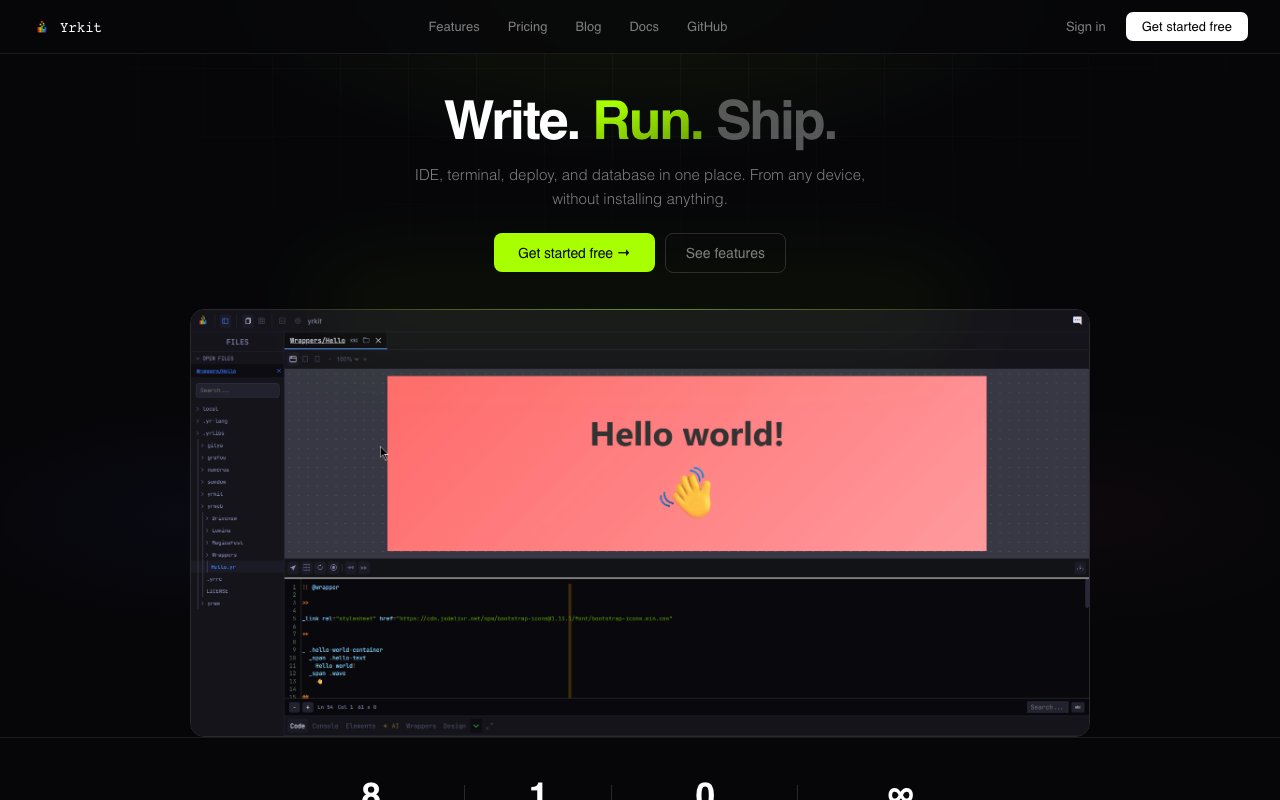Click the files Search field
Viewport: 1280px width, 800px height.
pos(237,390)
